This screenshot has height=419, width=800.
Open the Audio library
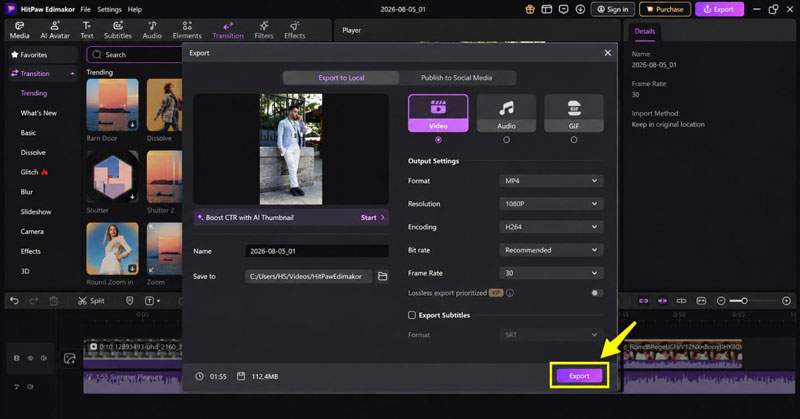point(152,30)
